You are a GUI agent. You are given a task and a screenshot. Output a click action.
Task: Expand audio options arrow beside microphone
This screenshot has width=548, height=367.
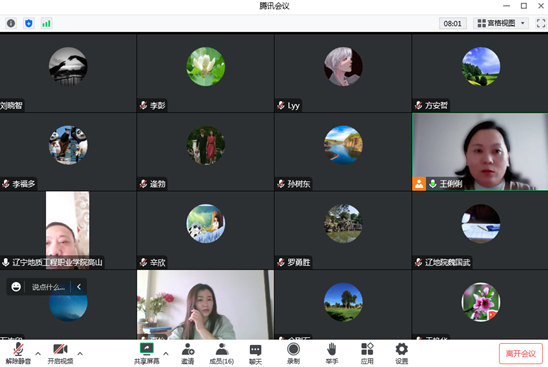(38, 354)
